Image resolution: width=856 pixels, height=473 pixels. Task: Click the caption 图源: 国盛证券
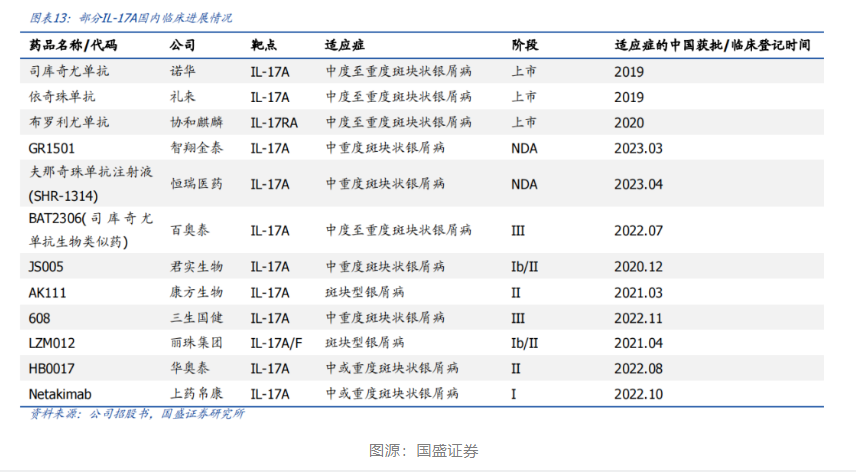424,451
